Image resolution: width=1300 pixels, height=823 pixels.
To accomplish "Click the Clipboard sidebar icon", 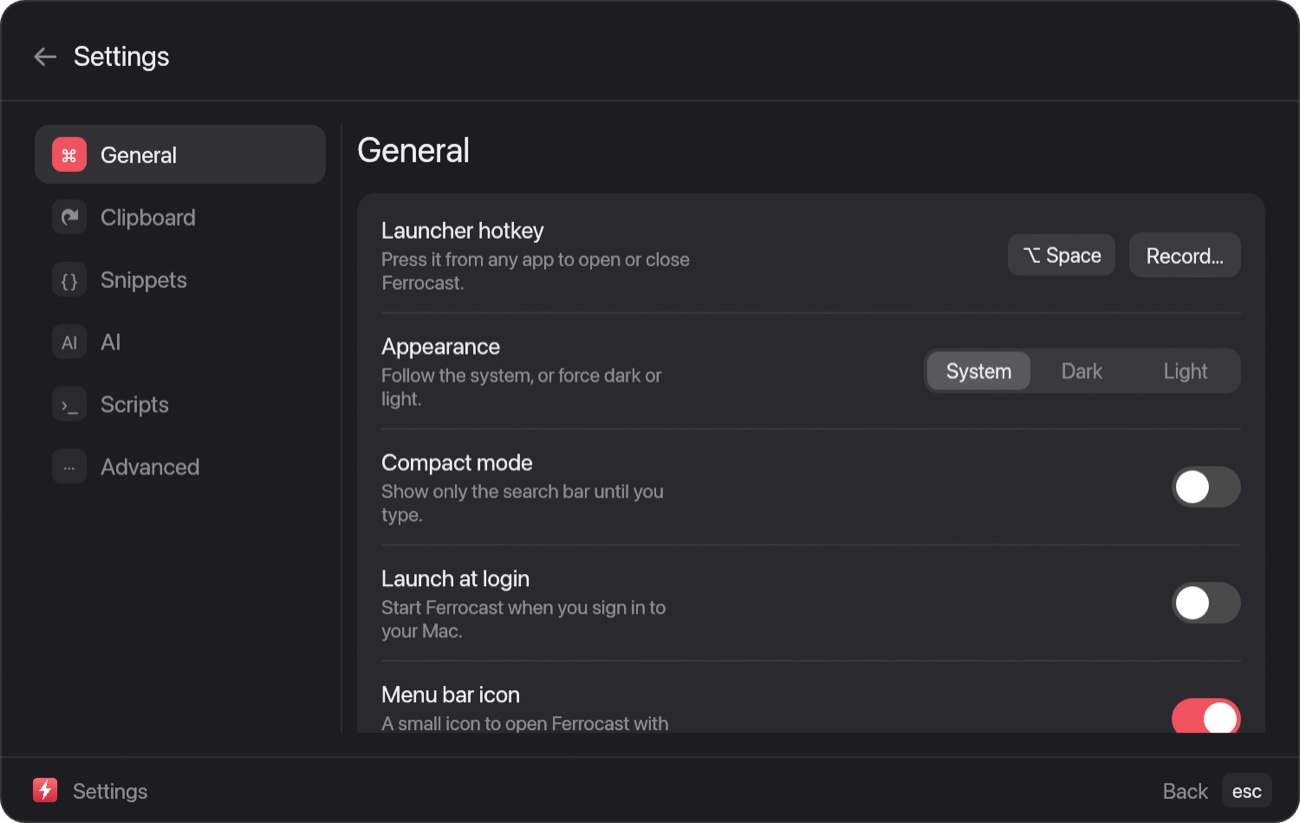I will [69, 217].
